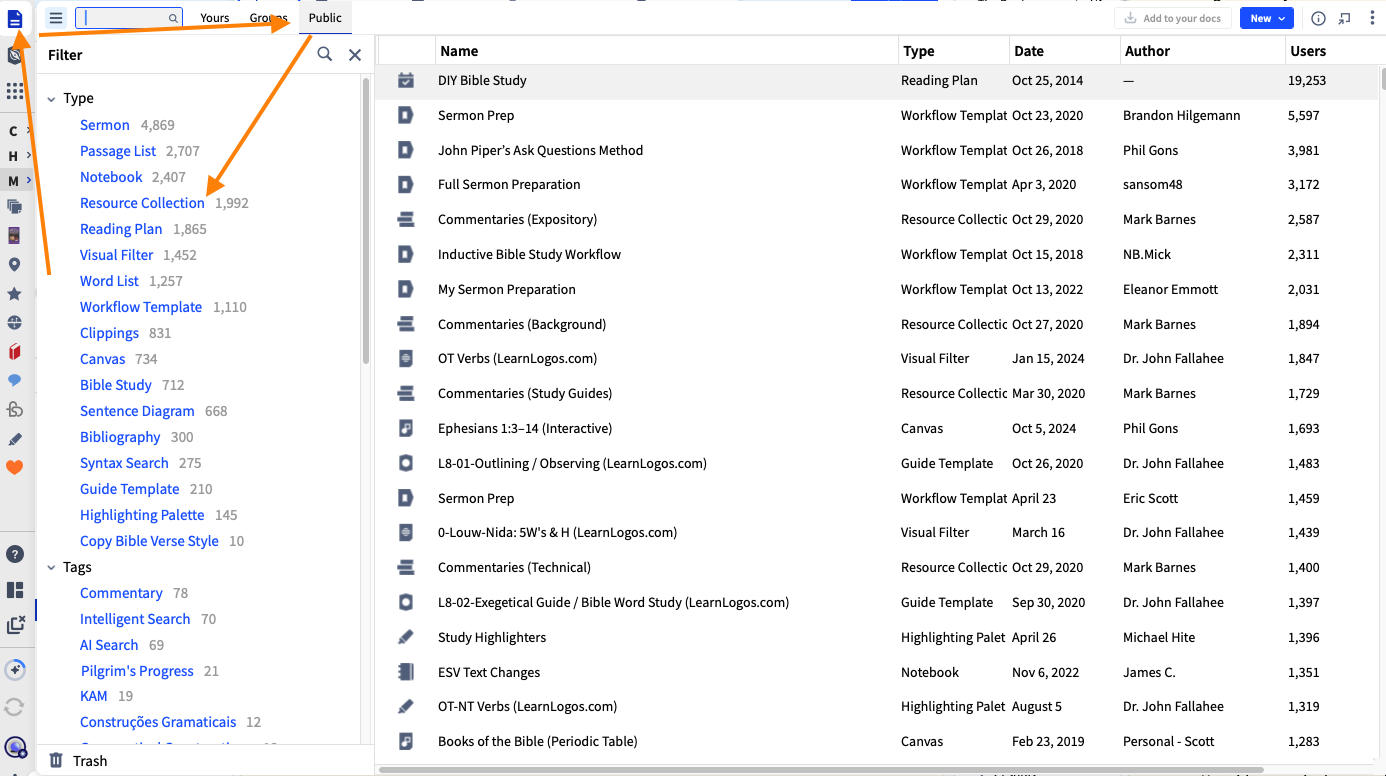The image size is (1386, 776).
Task: Open the star favorites sidebar icon
Action: [x=15, y=294]
